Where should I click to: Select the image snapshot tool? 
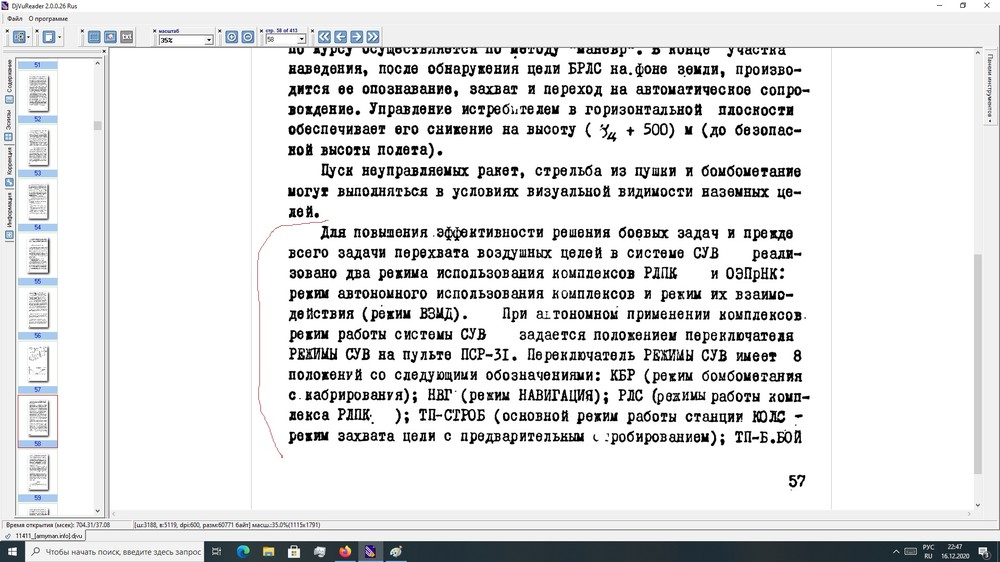pyautogui.click(x=110, y=37)
